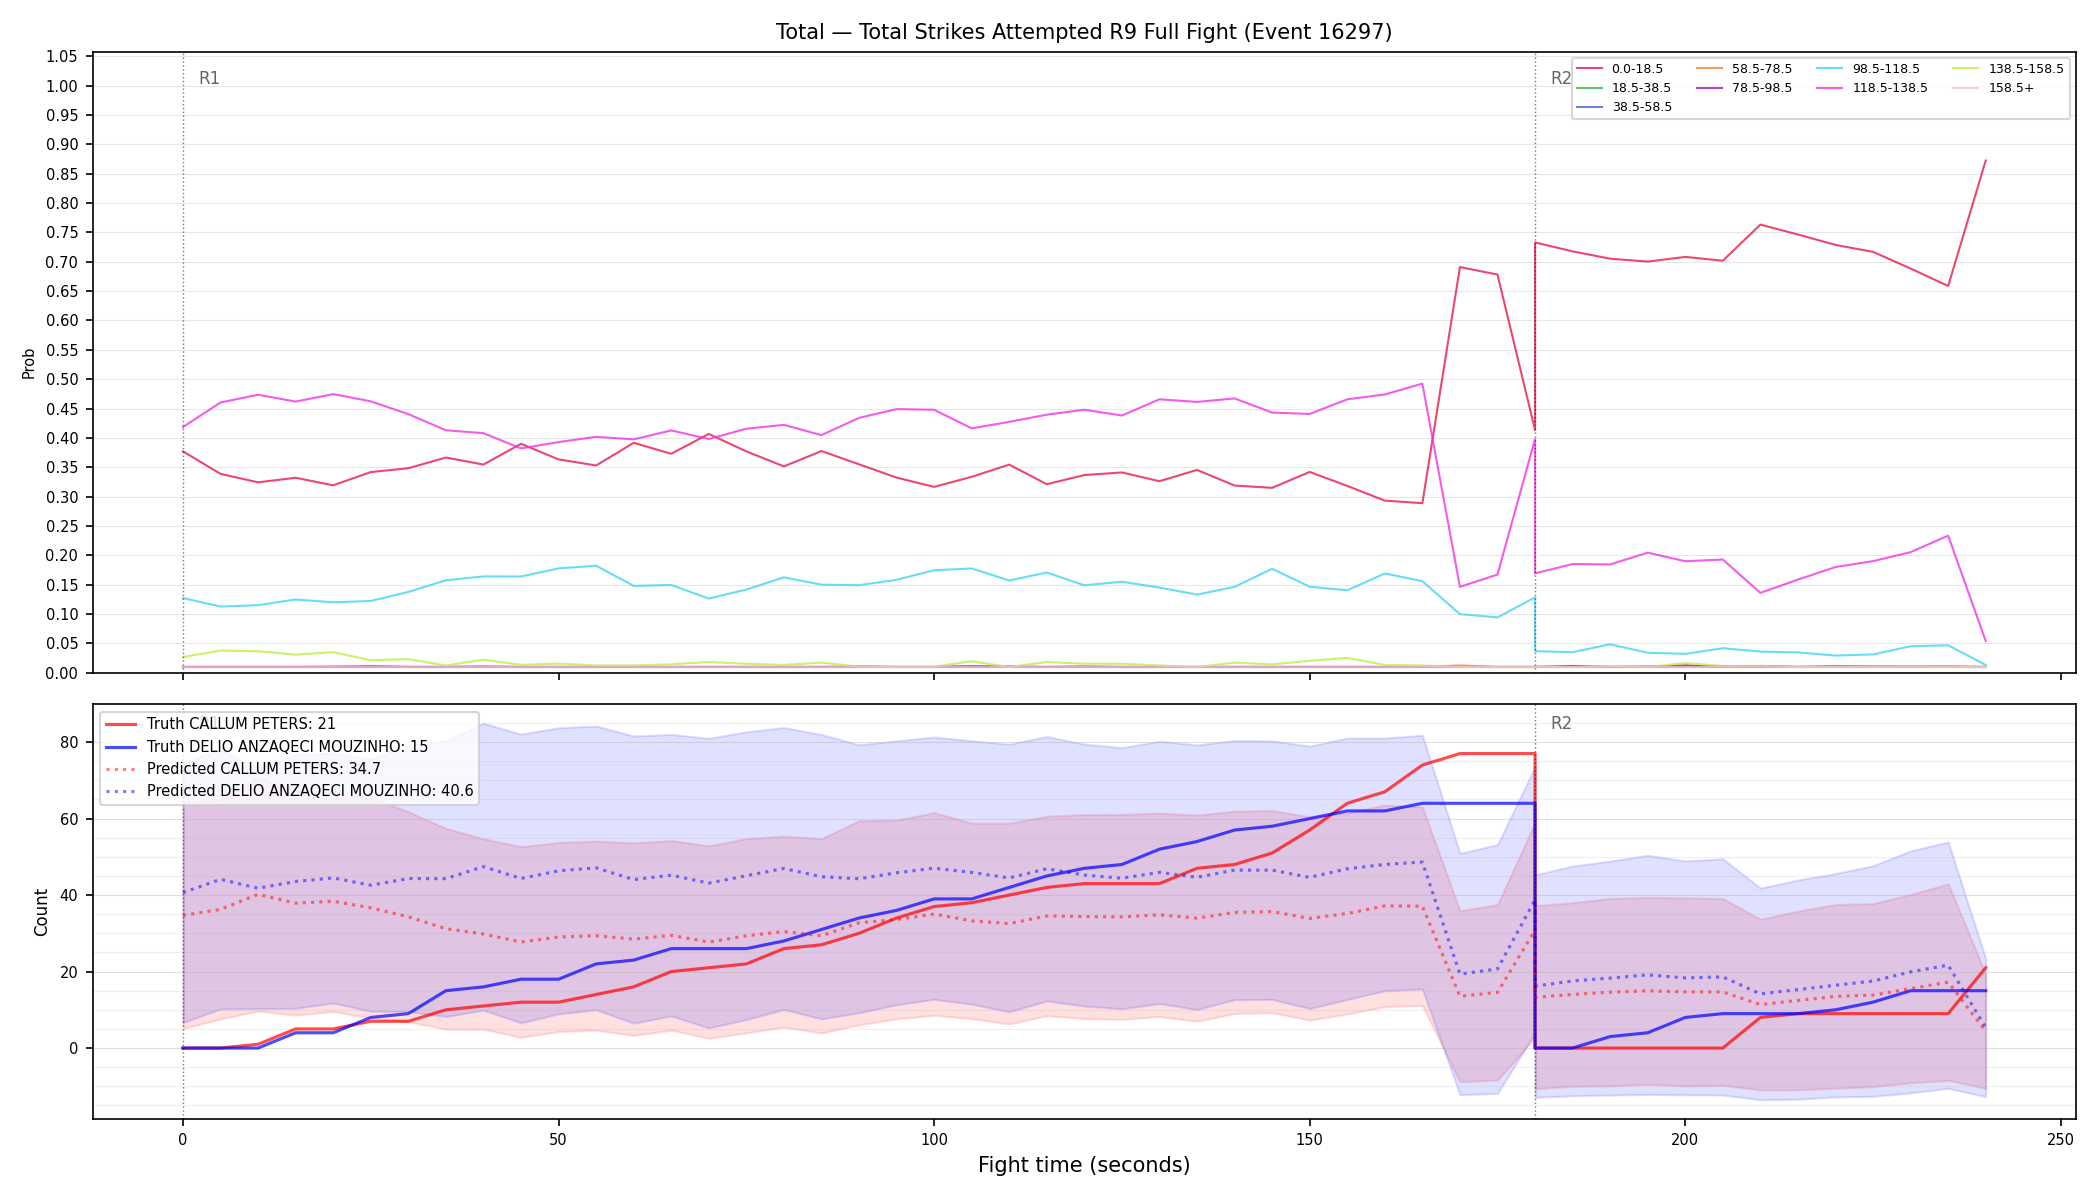This screenshot has width=2100, height=1200.
Task: Click the 60 tick on the Count axis
Action: point(69,819)
